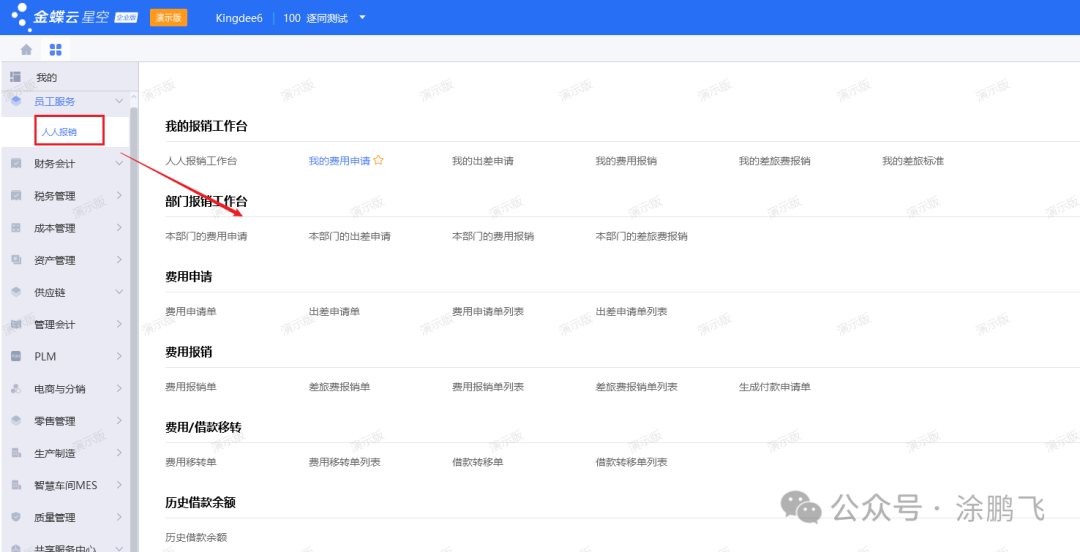The image size is (1080, 552).
Task: Open 成本管理 in the side menu
Action: click(55, 228)
